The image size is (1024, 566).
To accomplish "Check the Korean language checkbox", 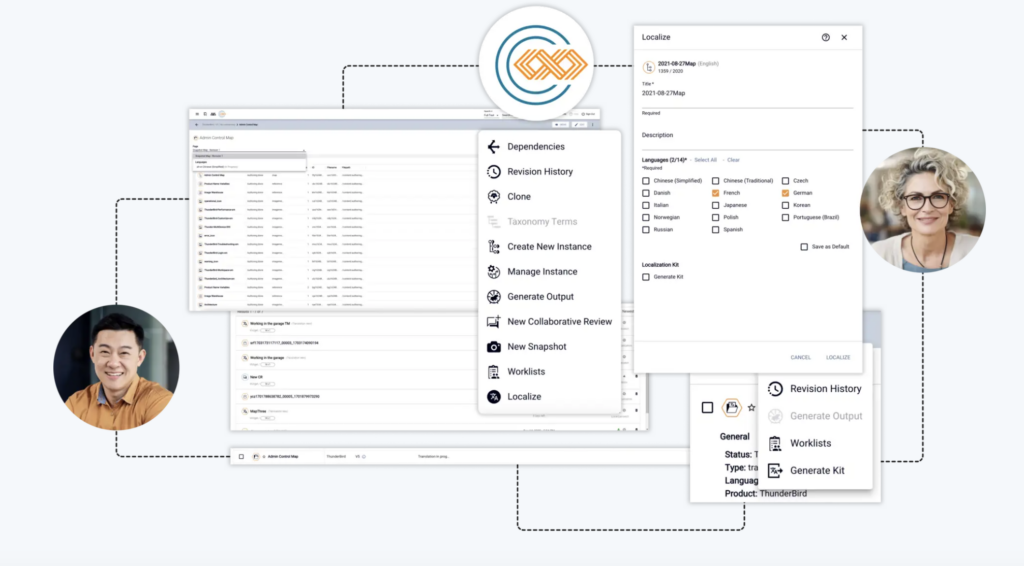I will click(786, 206).
